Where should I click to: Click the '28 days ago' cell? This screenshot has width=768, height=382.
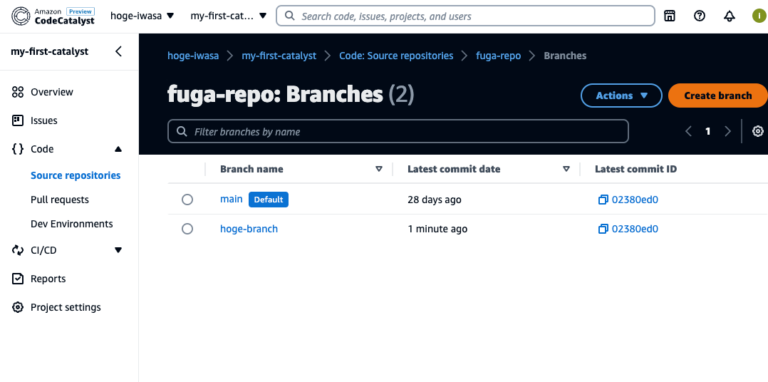(x=434, y=199)
